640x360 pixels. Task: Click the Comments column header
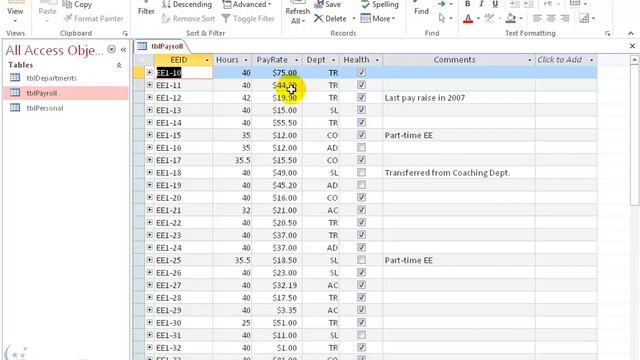pyautogui.click(x=459, y=60)
